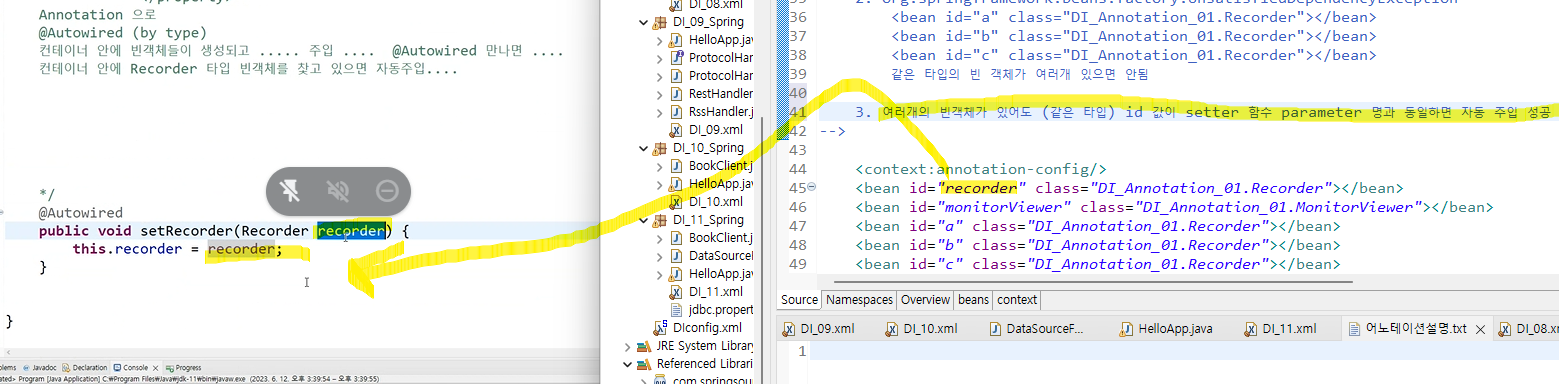Image resolution: width=1559 pixels, height=384 pixels.
Task: Open the Declaration view tab
Action: [85, 367]
